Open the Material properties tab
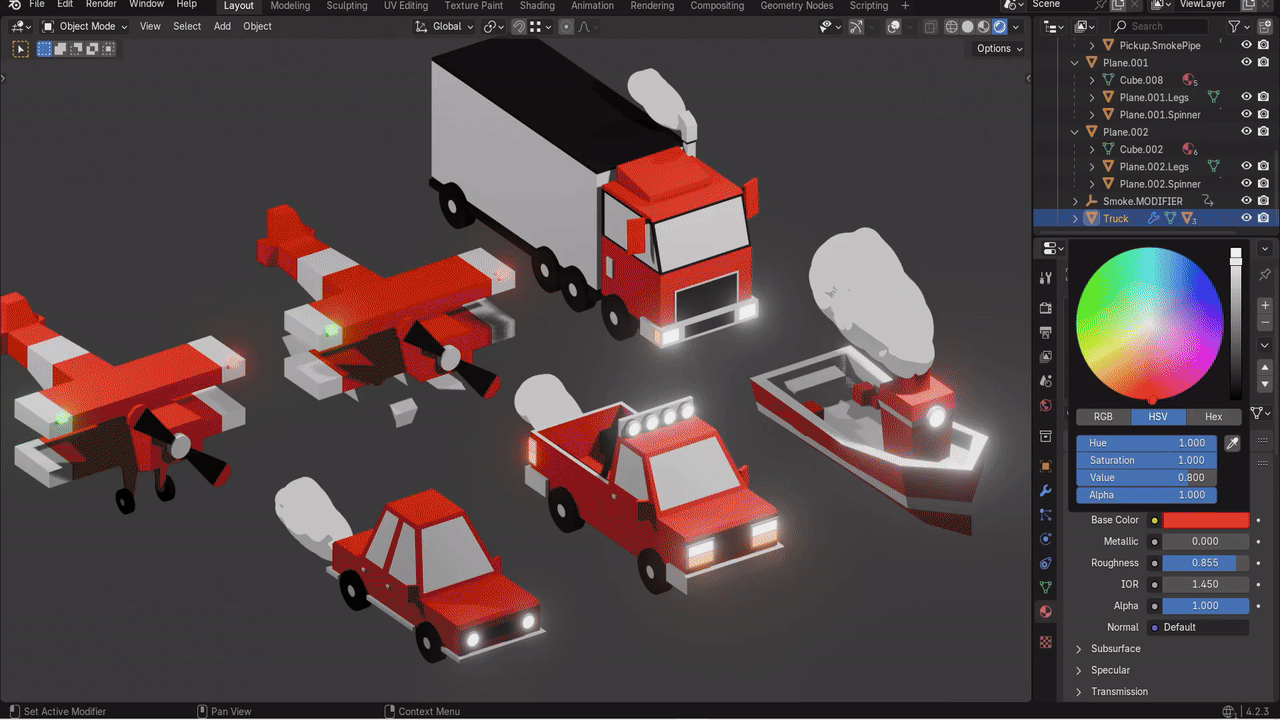The image size is (1280, 720). [1046, 612]
